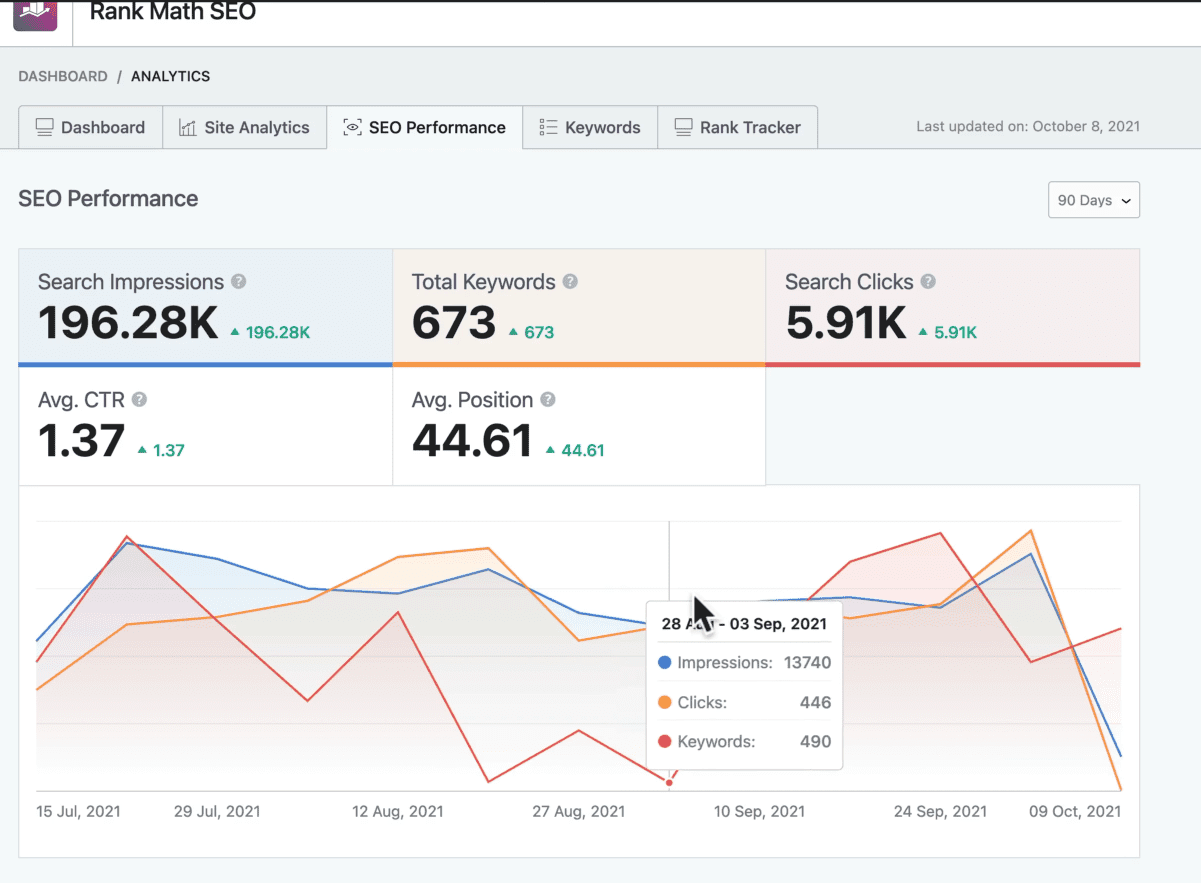This screenshot has height=883, width=1201.
Task: Click the 1.37 average CTR value
Action: (82, 441)
